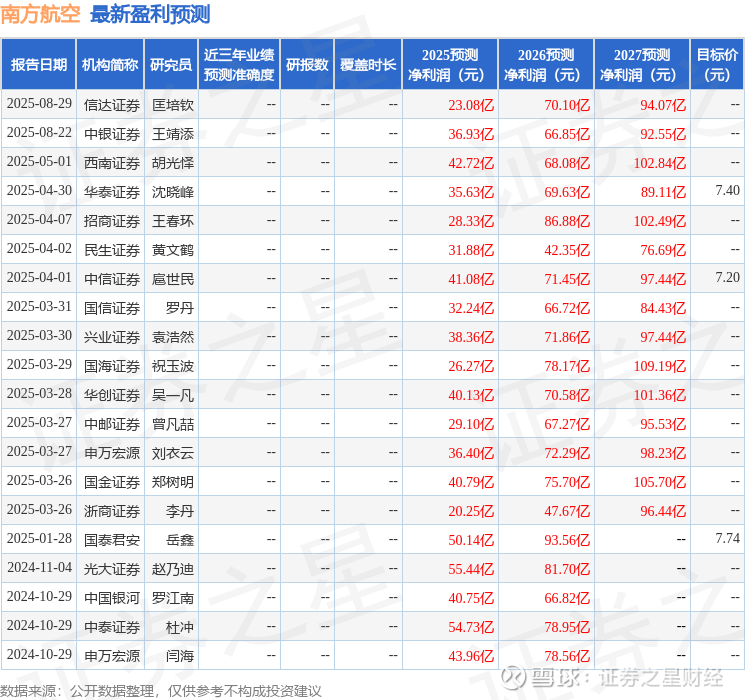Select researcher 刘衣云
This screenshot has width=745, height=700.
pos(172,452)
